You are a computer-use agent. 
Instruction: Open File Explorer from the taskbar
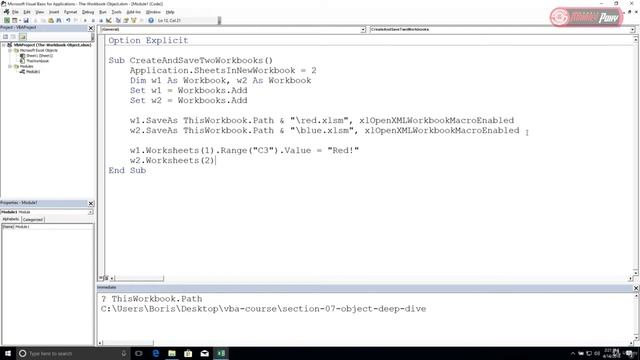[x=172, y=353]
